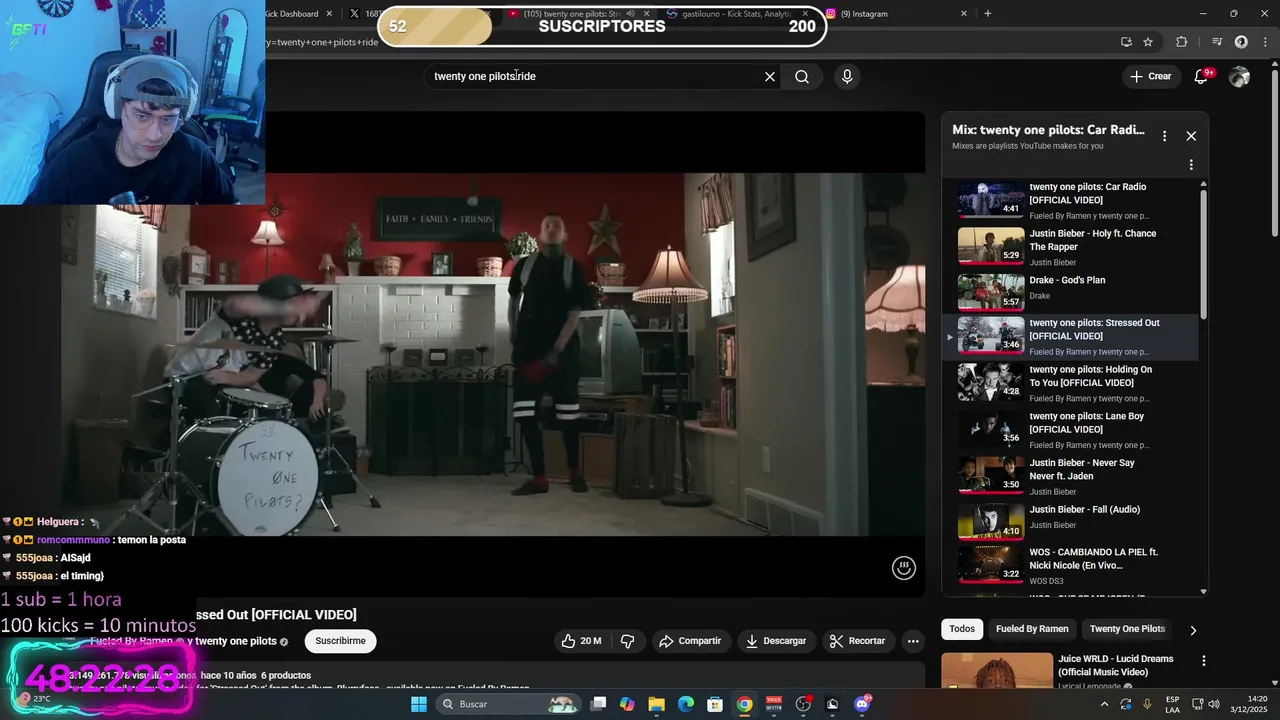Show more filter chips with right arrow
This screenshot has height=720, width=1280.
(x=1192, y=630)
